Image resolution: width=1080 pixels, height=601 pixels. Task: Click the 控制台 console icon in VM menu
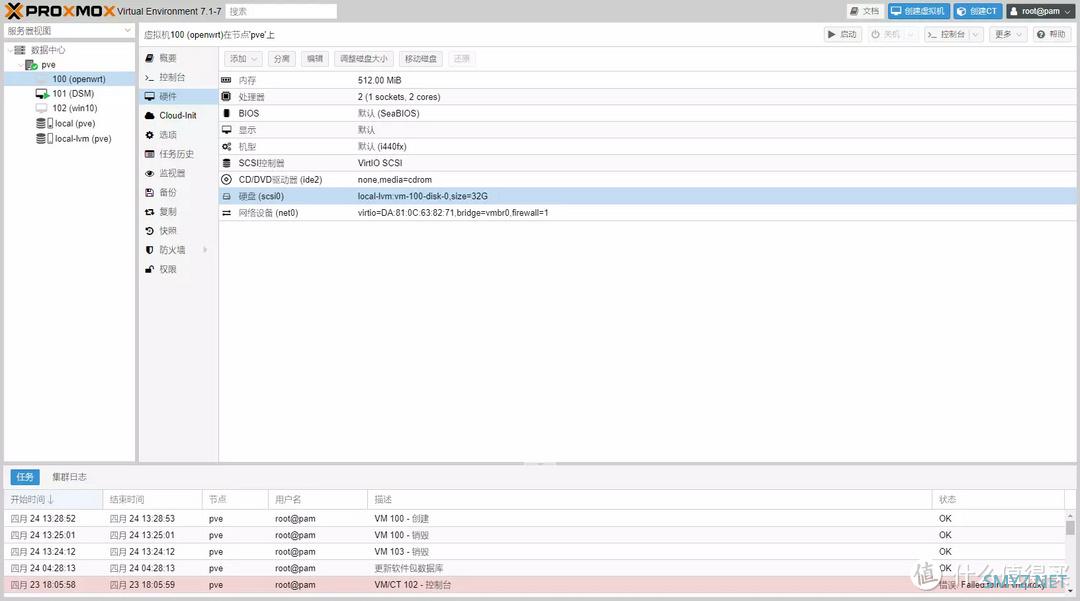pos(149,78)
